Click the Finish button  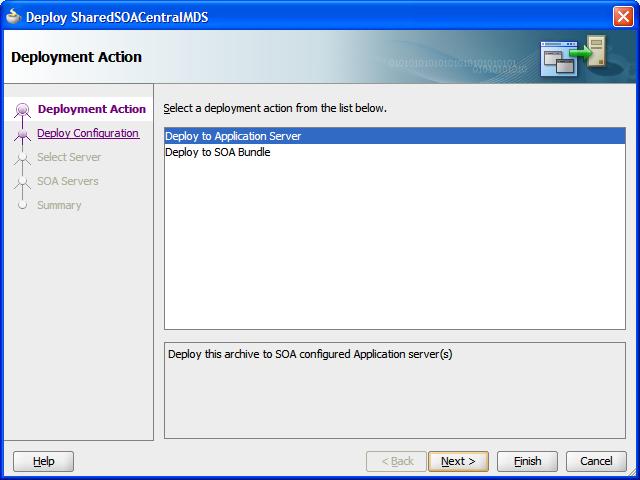tap(527, 461)
